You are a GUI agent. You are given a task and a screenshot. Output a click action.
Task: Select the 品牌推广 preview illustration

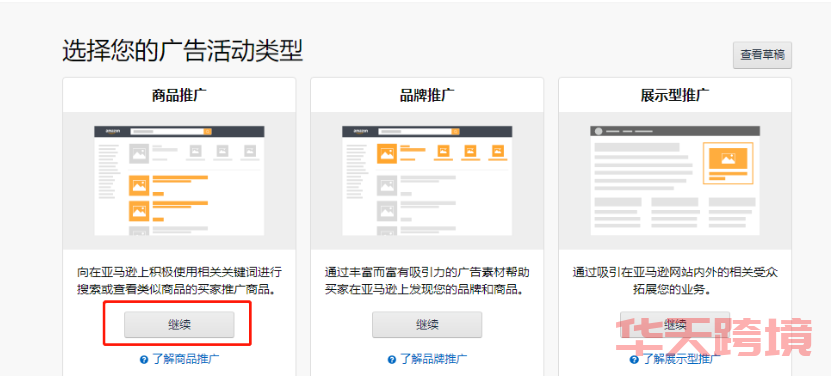coord(427,181)
